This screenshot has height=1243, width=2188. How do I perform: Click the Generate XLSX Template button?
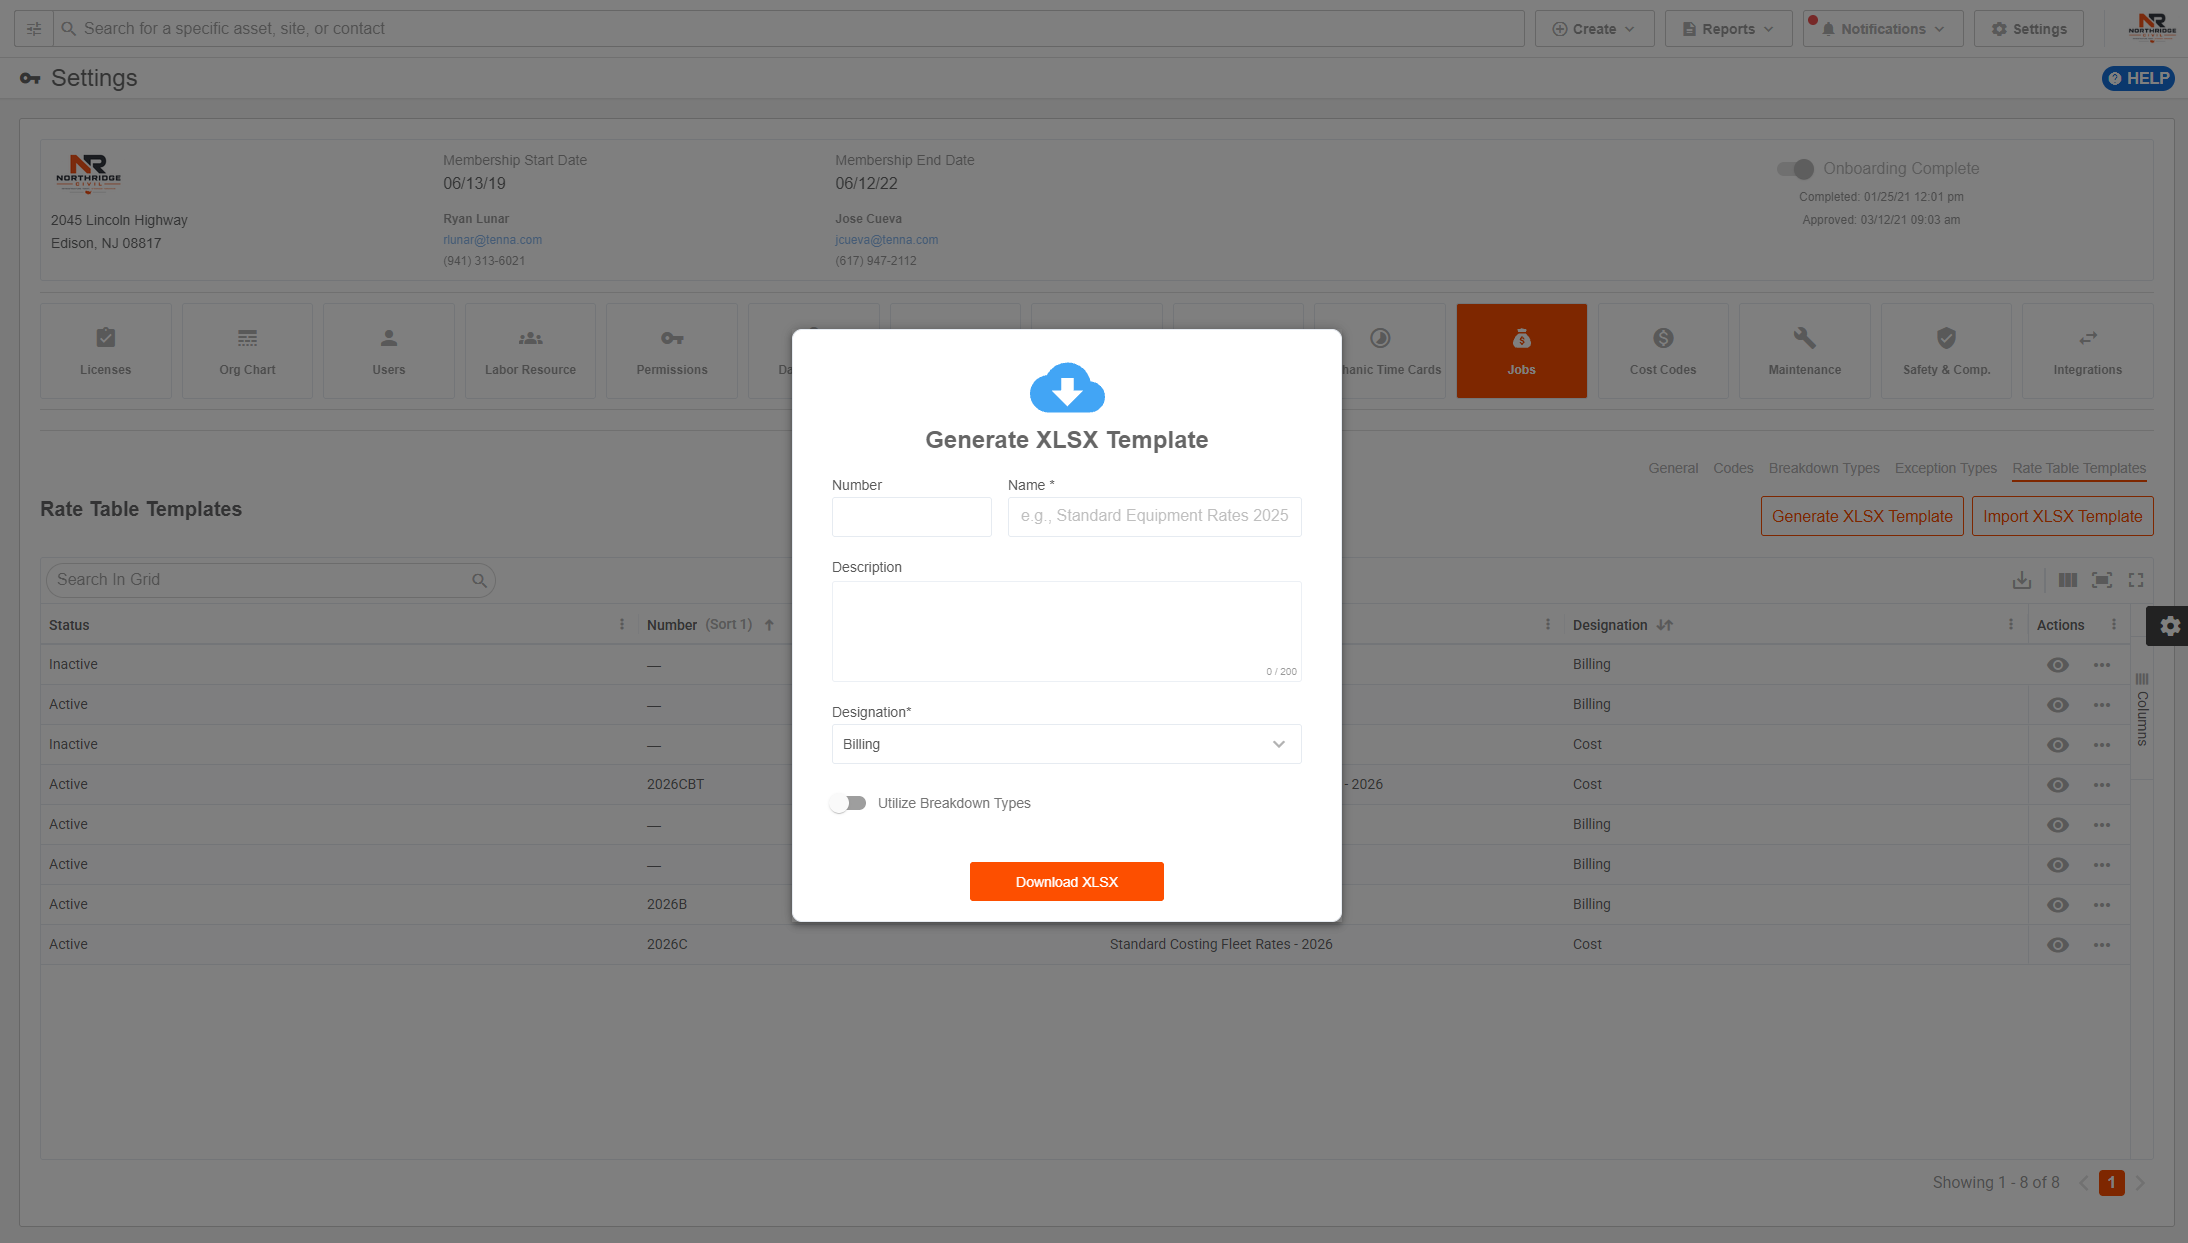click(1862, 516)
